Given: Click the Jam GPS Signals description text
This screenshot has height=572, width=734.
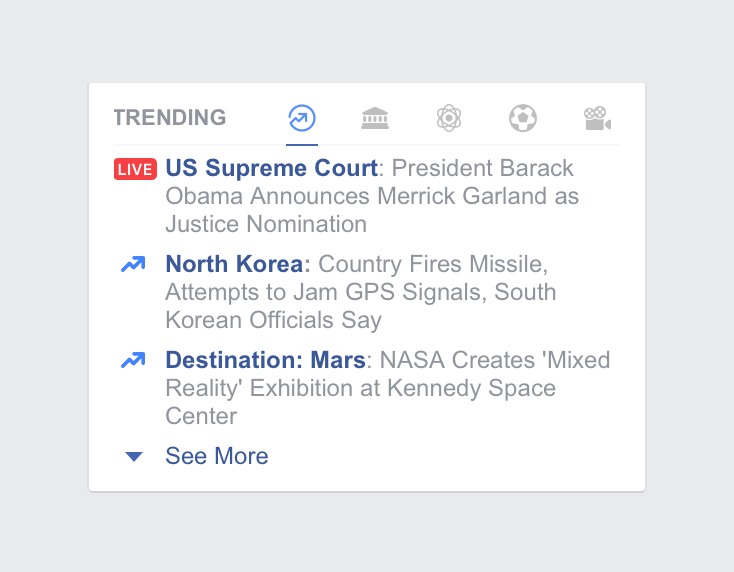Looking at the screenshot, I should point(360,292).
